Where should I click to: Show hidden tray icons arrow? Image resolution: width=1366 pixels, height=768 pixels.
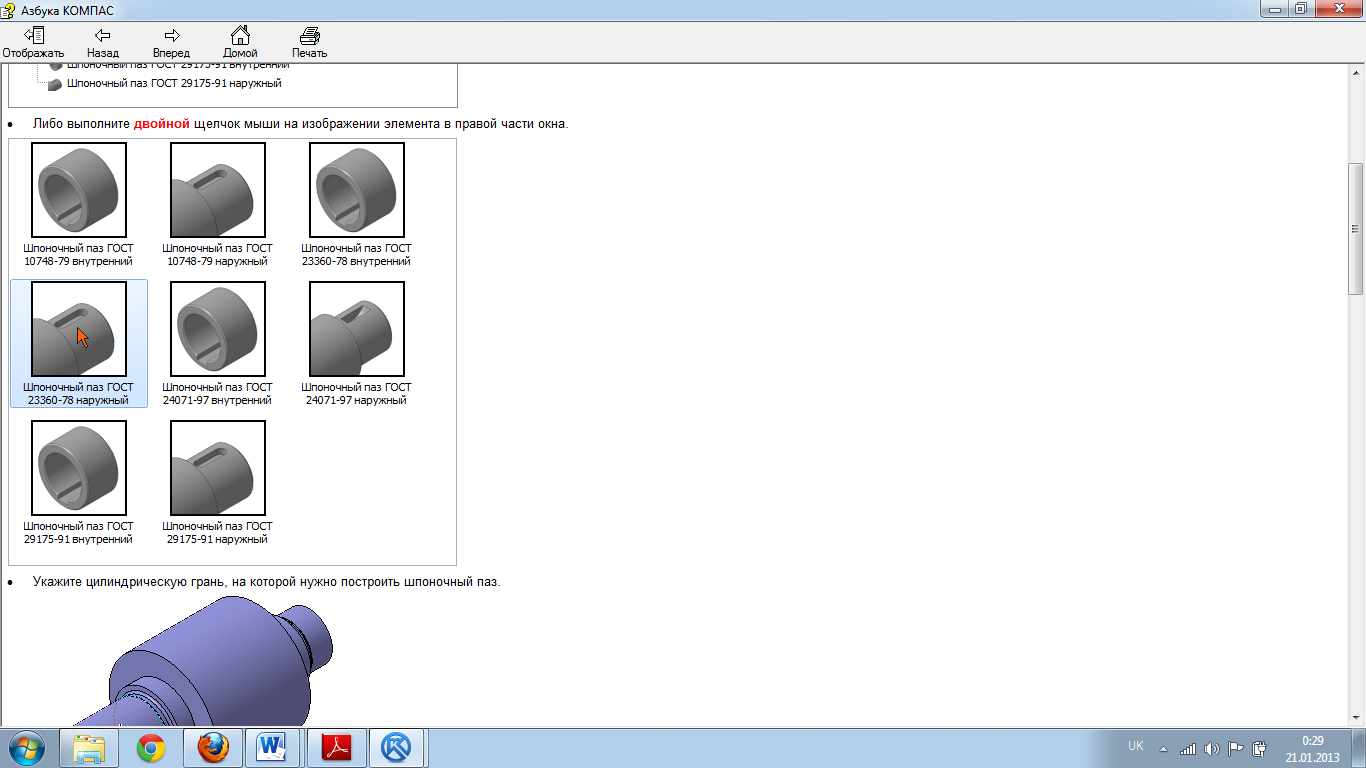(1163, 749)
